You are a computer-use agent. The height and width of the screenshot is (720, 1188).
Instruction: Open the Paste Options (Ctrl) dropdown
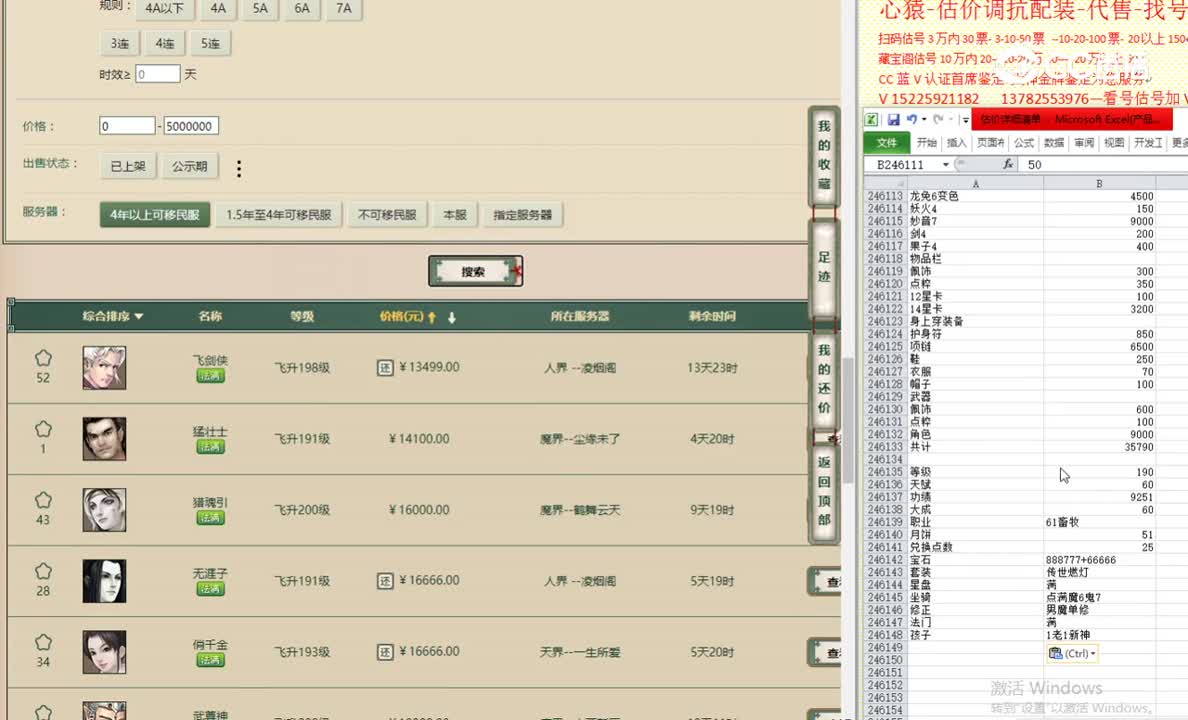[1072, 653]
